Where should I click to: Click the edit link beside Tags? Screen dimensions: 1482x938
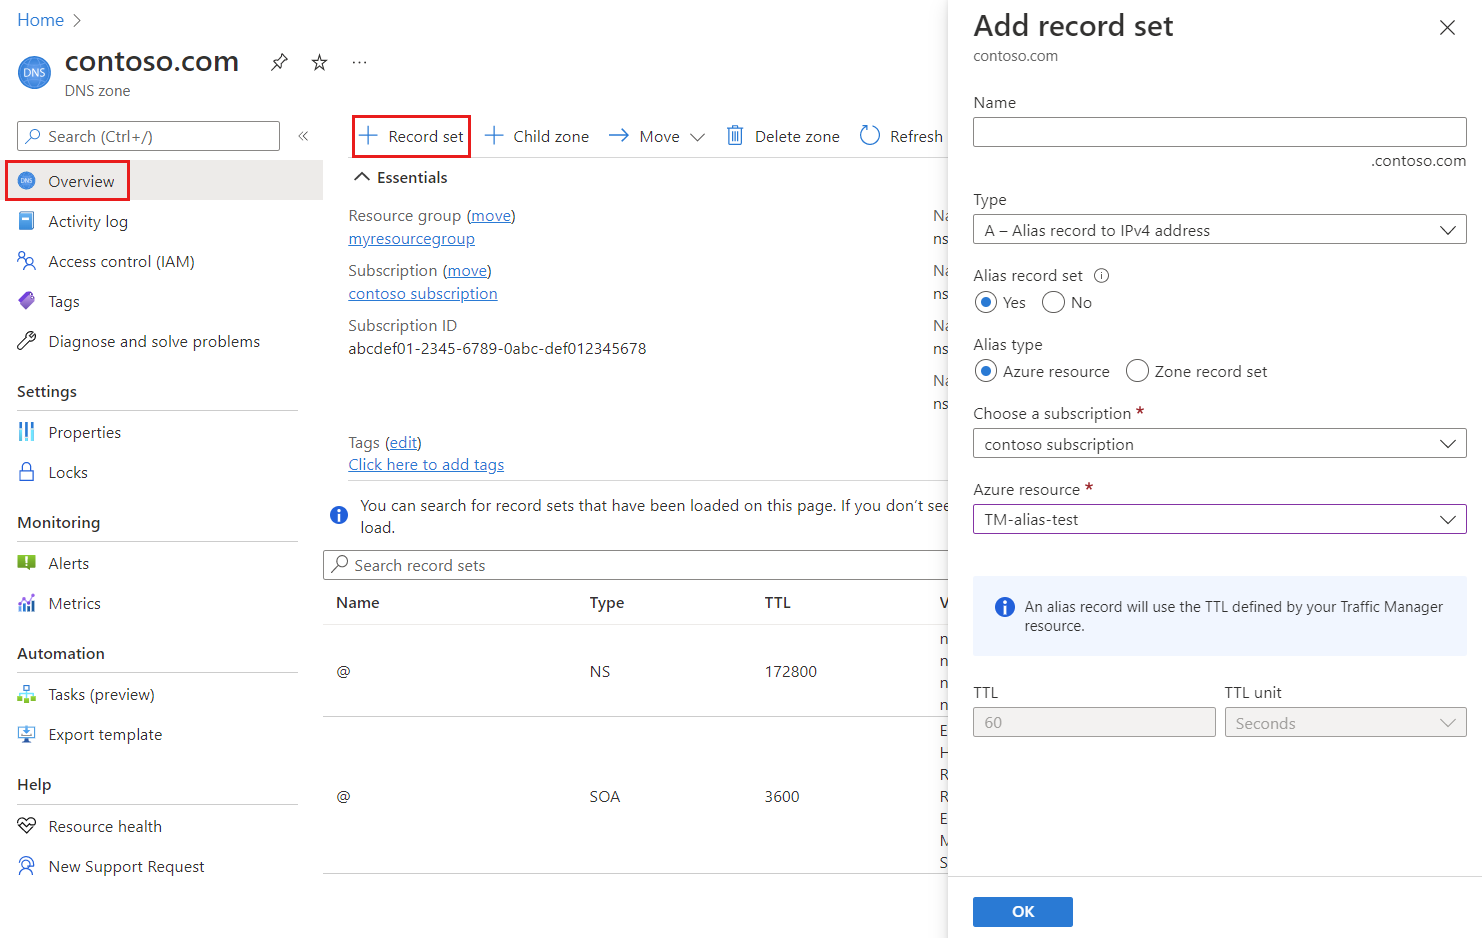[403, 442]
